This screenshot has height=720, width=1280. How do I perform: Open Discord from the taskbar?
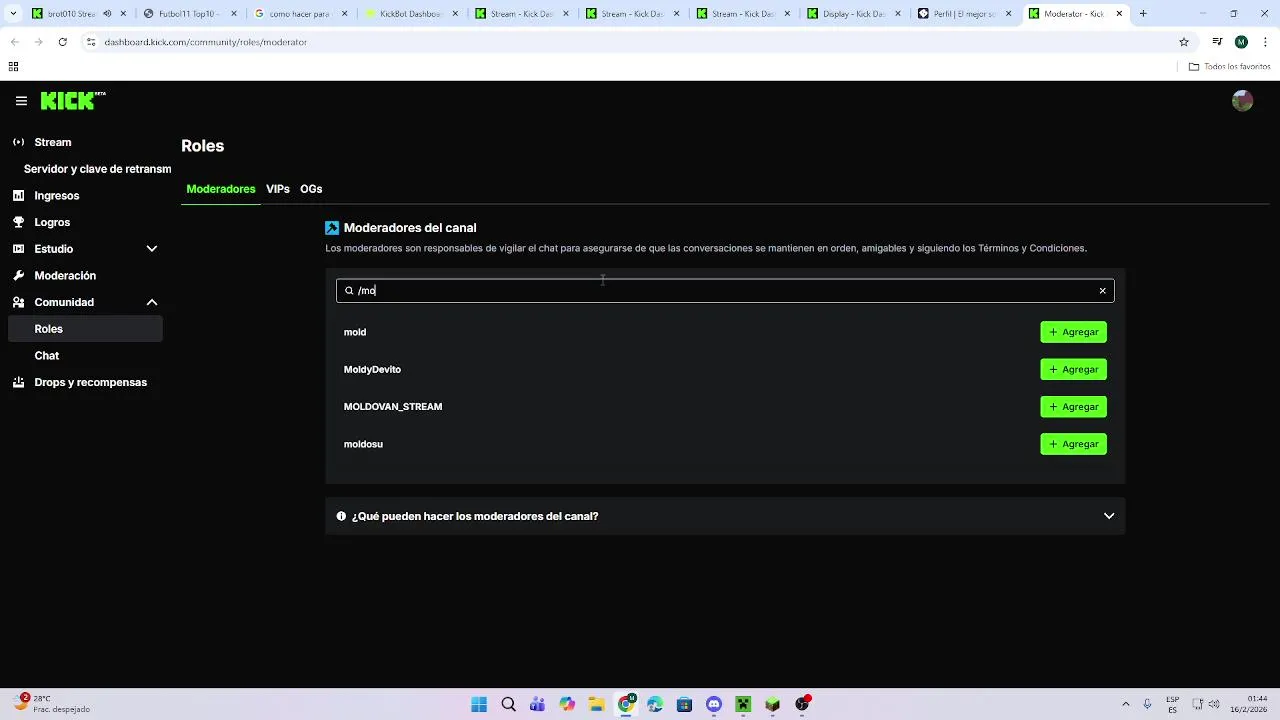coord(714,704)
